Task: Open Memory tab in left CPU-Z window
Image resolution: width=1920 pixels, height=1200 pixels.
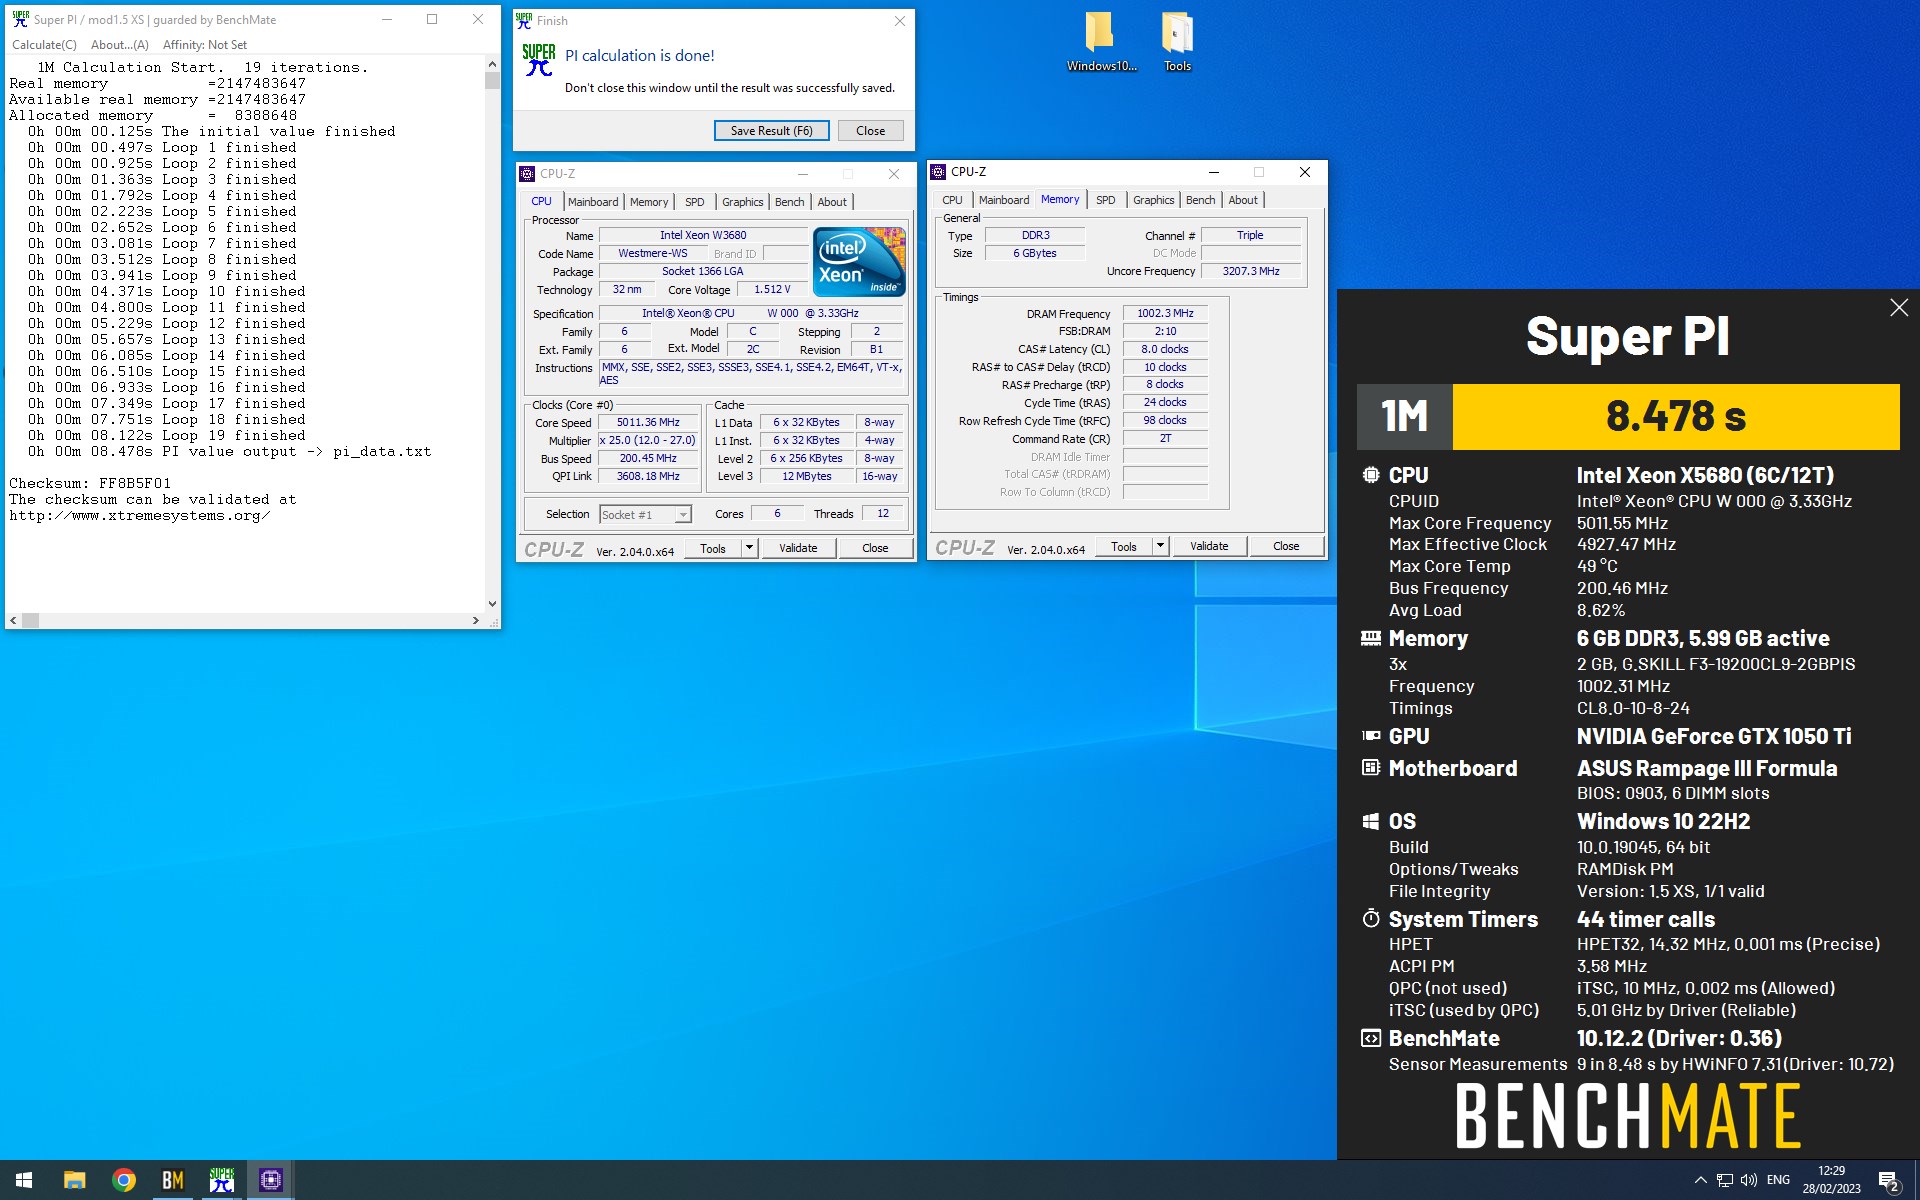Action: (x=649, y=202)
